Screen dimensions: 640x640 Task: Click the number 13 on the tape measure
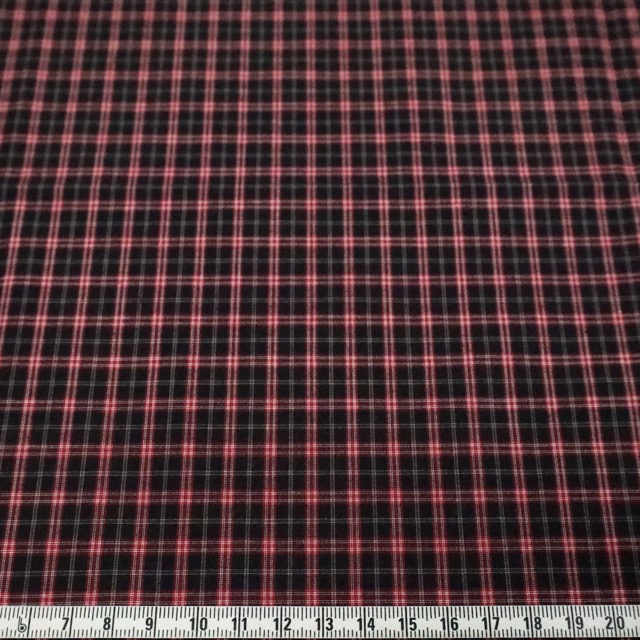coord(327,622)
